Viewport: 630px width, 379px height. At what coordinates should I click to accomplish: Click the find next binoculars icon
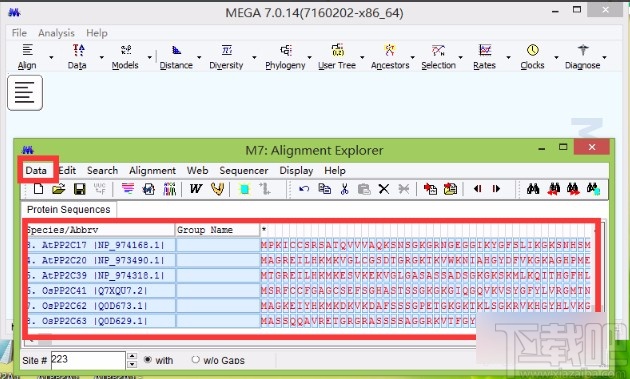tap(573, 188)
